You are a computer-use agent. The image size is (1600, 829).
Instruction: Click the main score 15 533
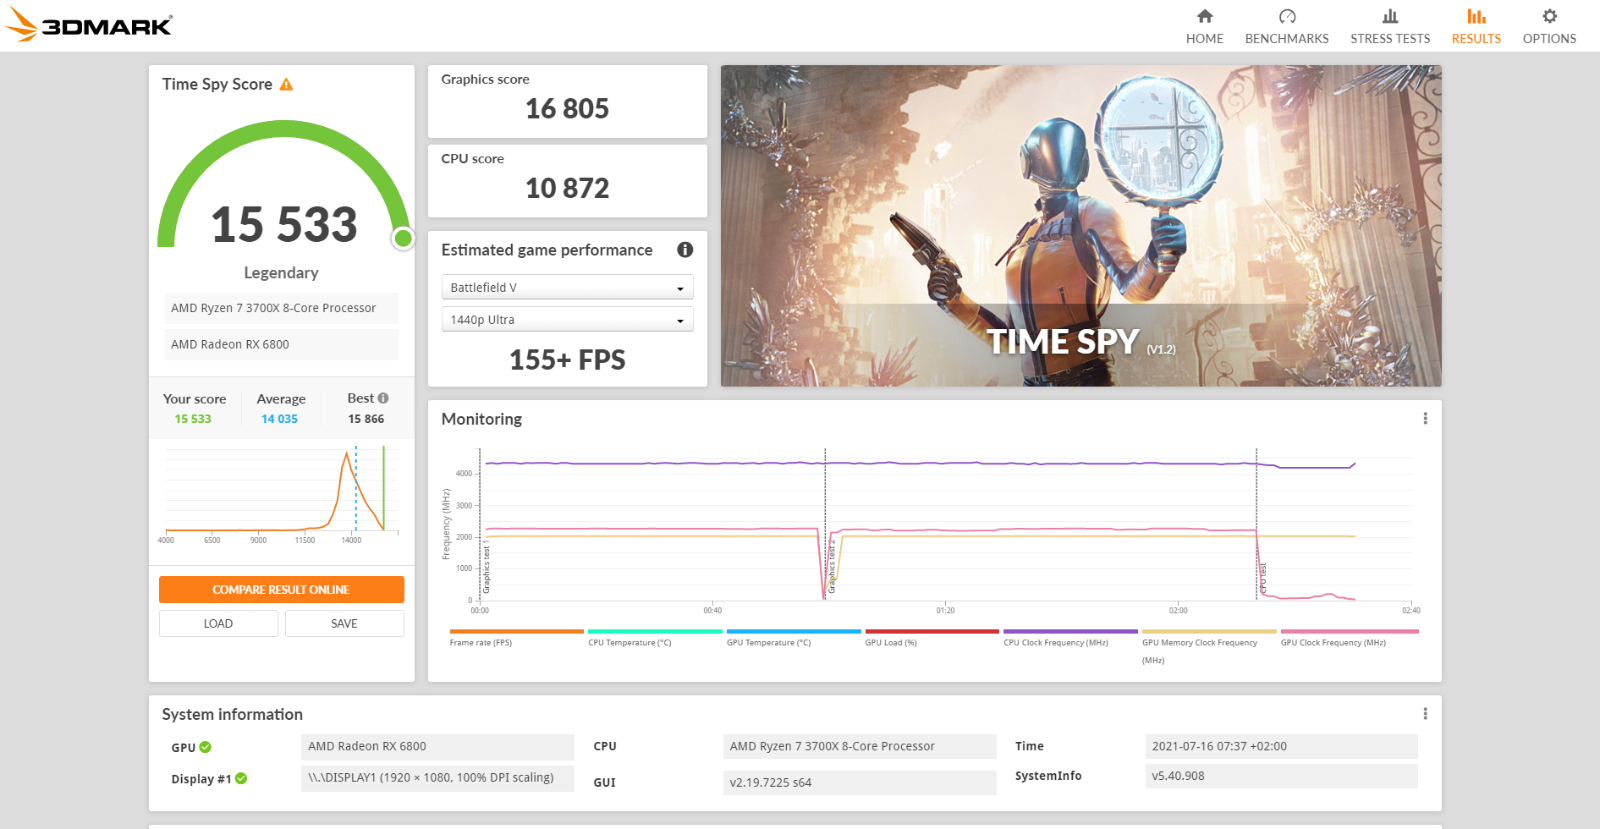(x=284, y=225)
